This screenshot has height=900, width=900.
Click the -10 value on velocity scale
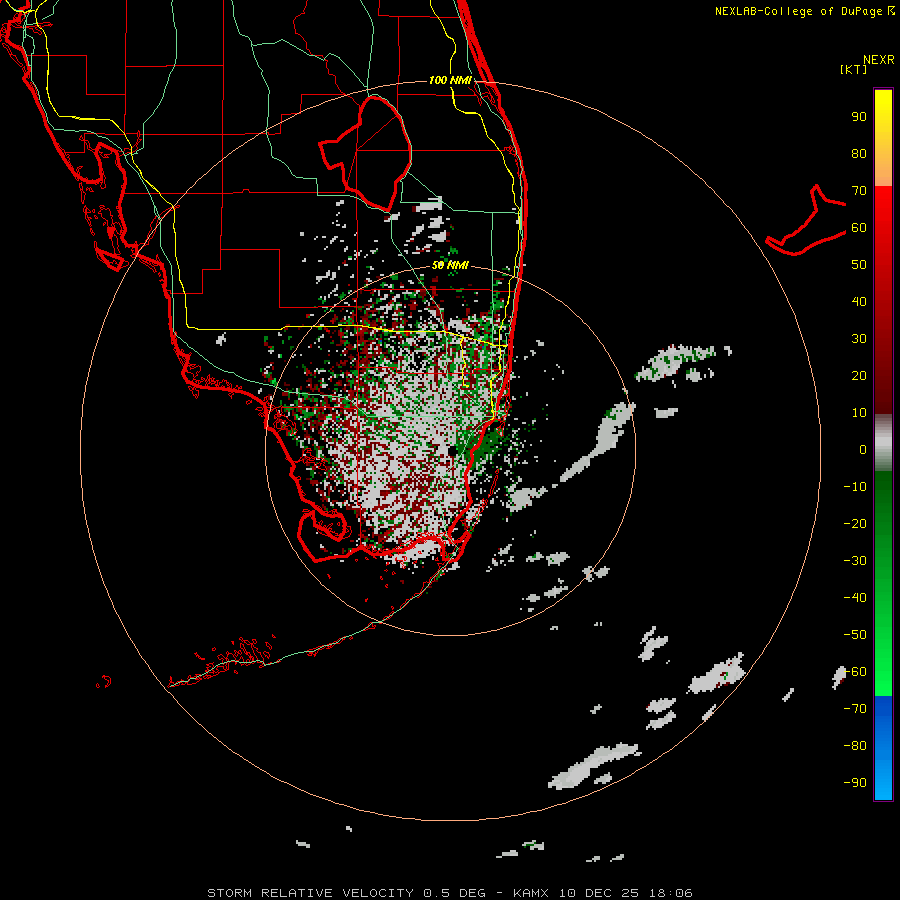[855, 487]
